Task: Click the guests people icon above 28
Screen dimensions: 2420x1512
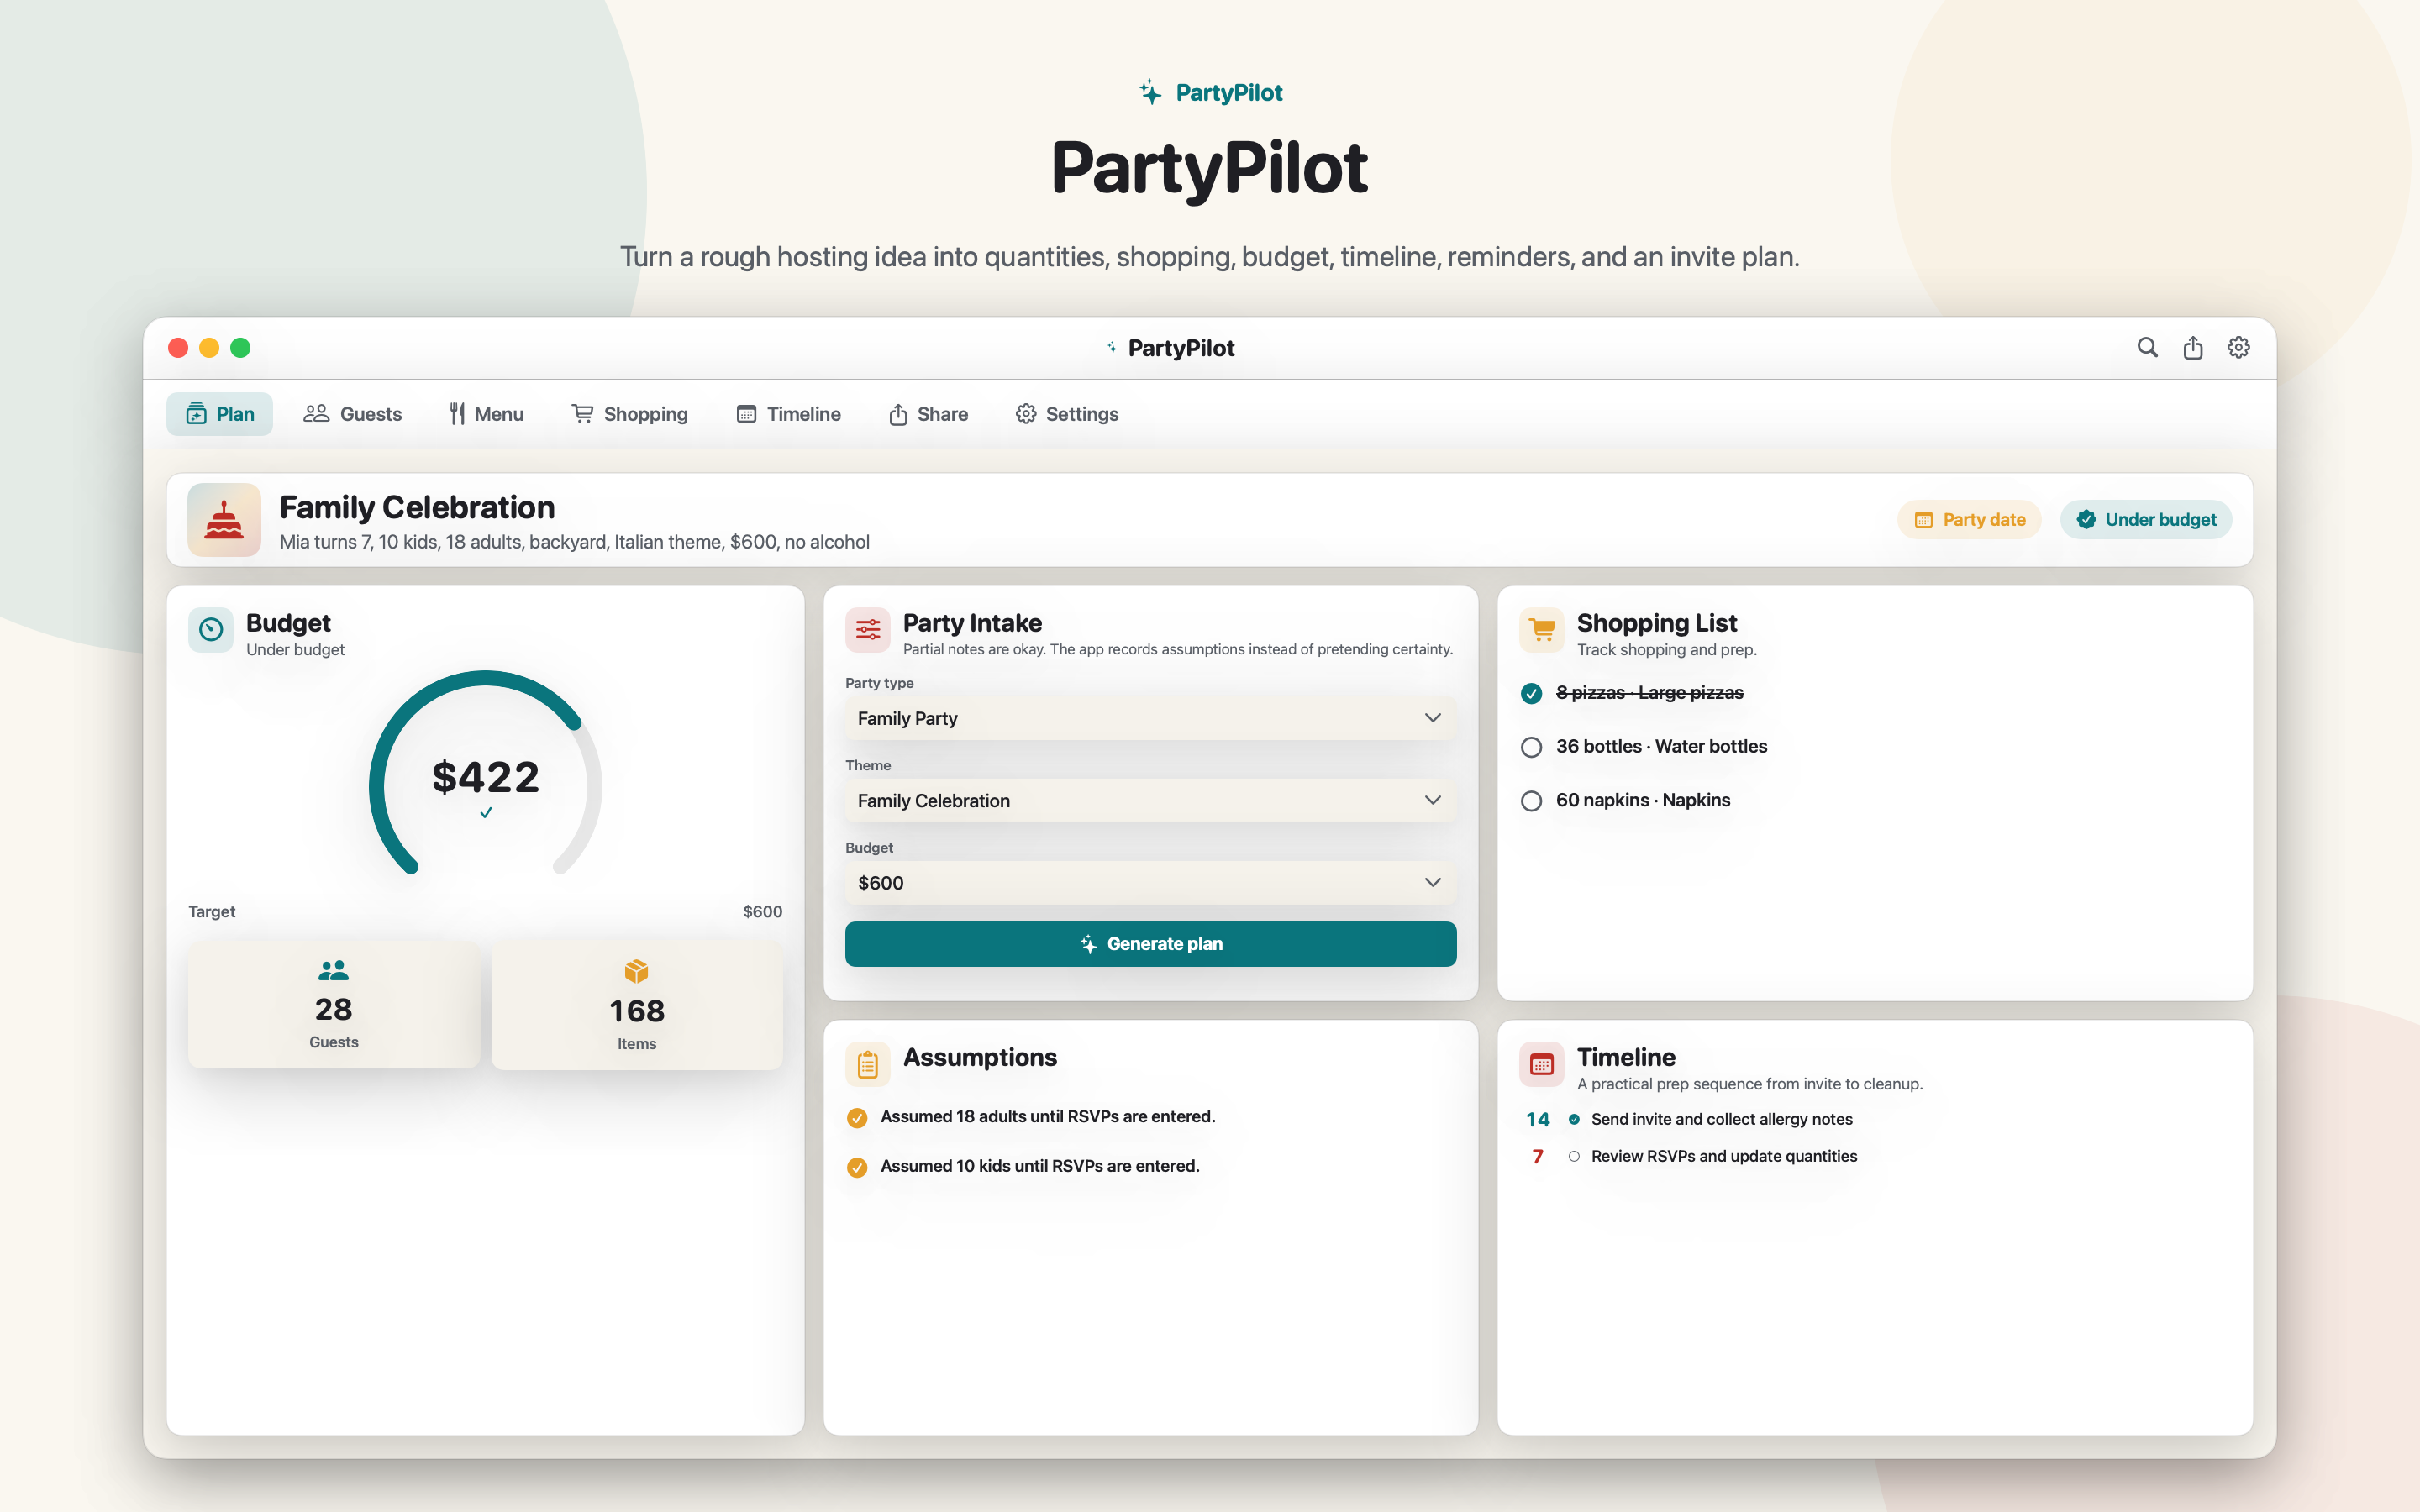Action: coord(333,970)
